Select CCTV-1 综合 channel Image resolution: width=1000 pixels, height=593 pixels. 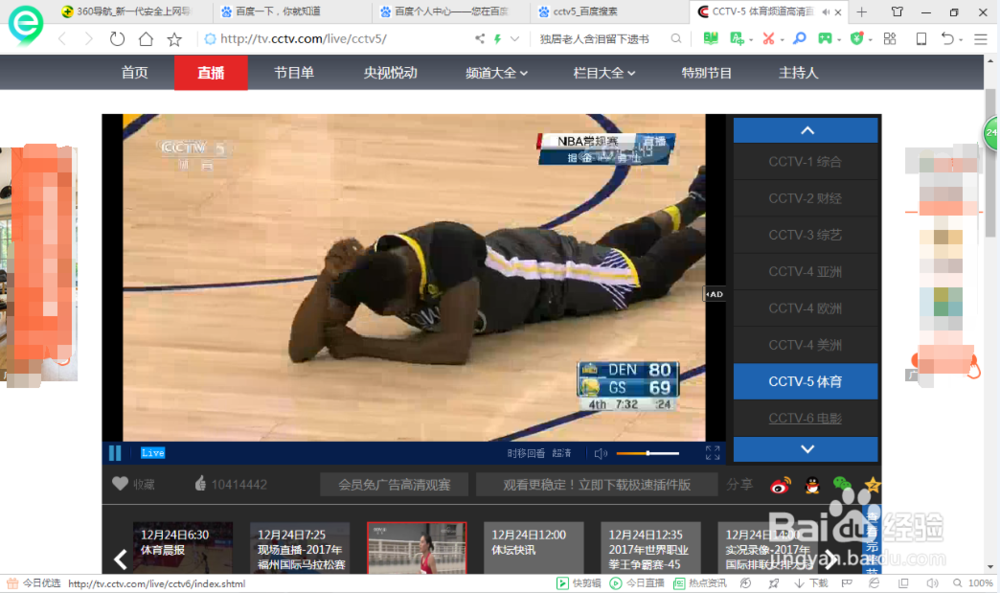click(805, 161)
